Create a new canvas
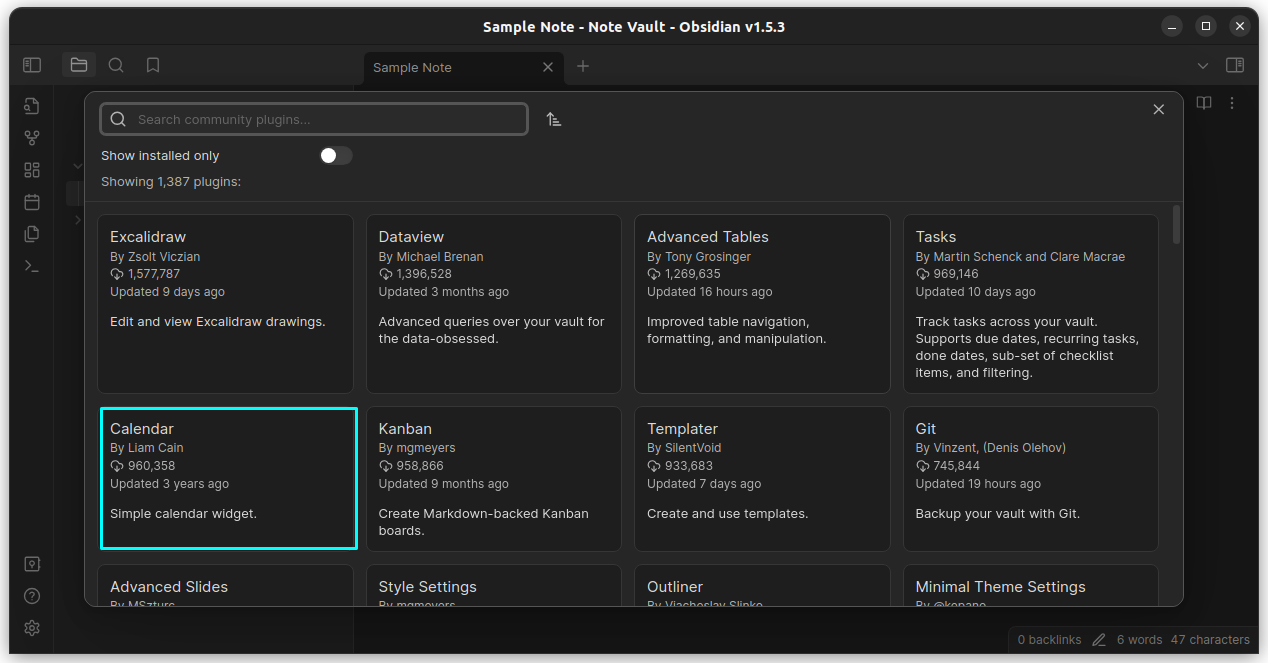This screenshot has height=663, width=1268. 32,169
